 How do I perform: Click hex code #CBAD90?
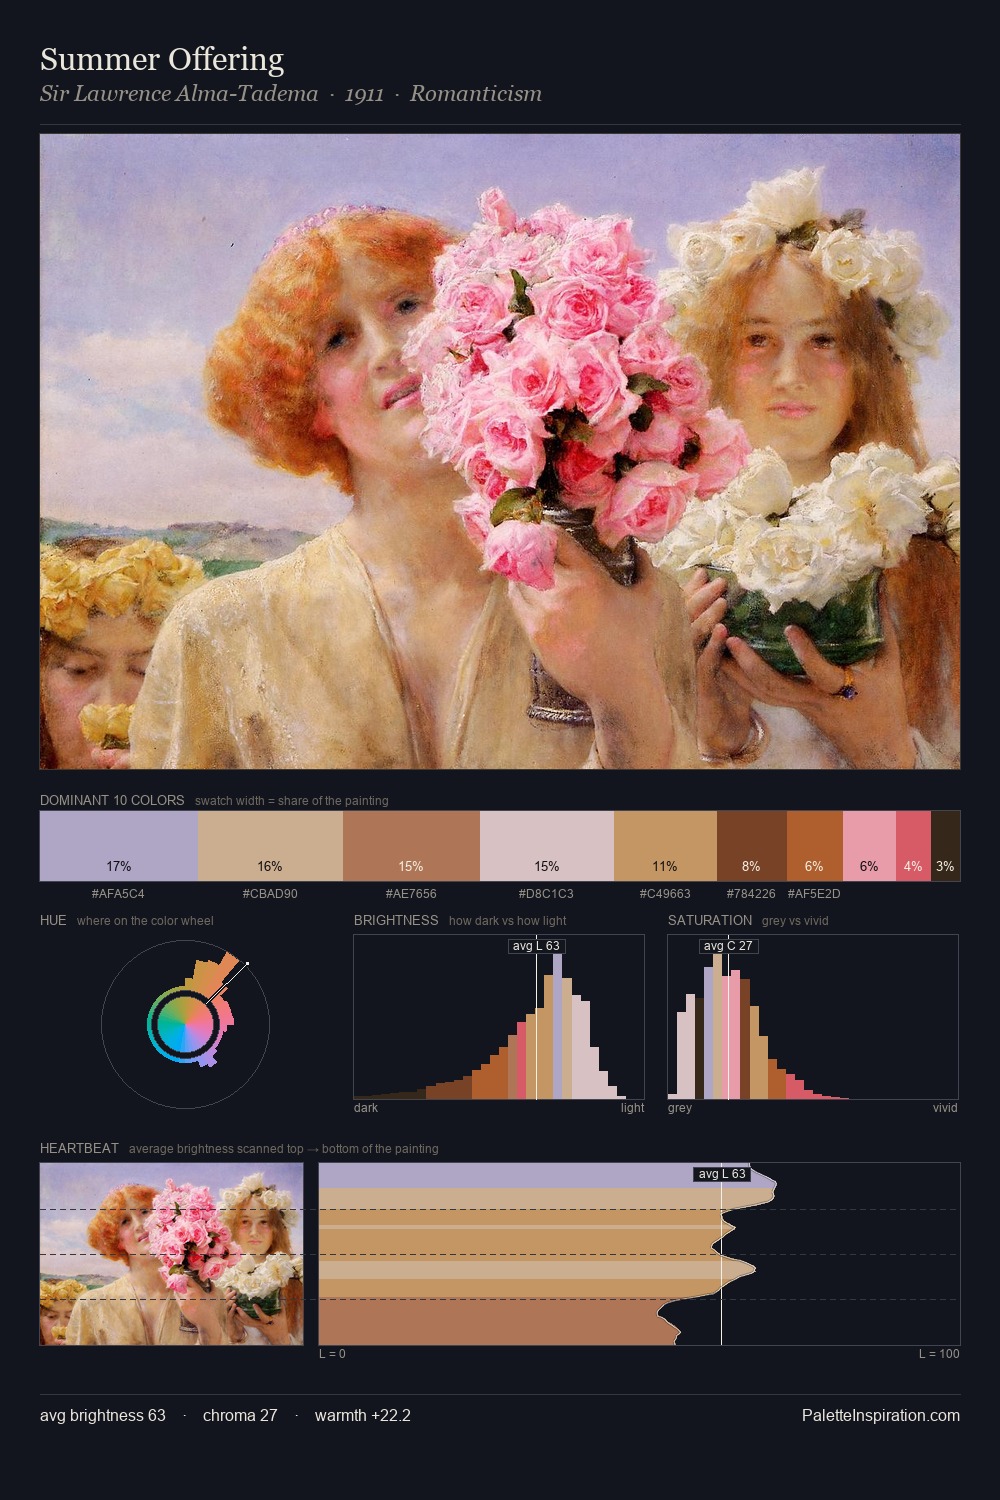click(270, 894)
